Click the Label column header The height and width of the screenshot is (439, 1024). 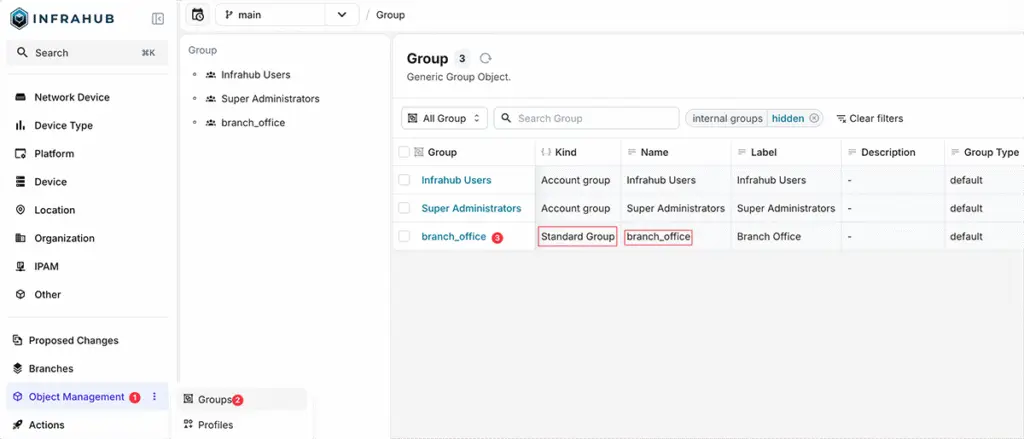point(786,152)
